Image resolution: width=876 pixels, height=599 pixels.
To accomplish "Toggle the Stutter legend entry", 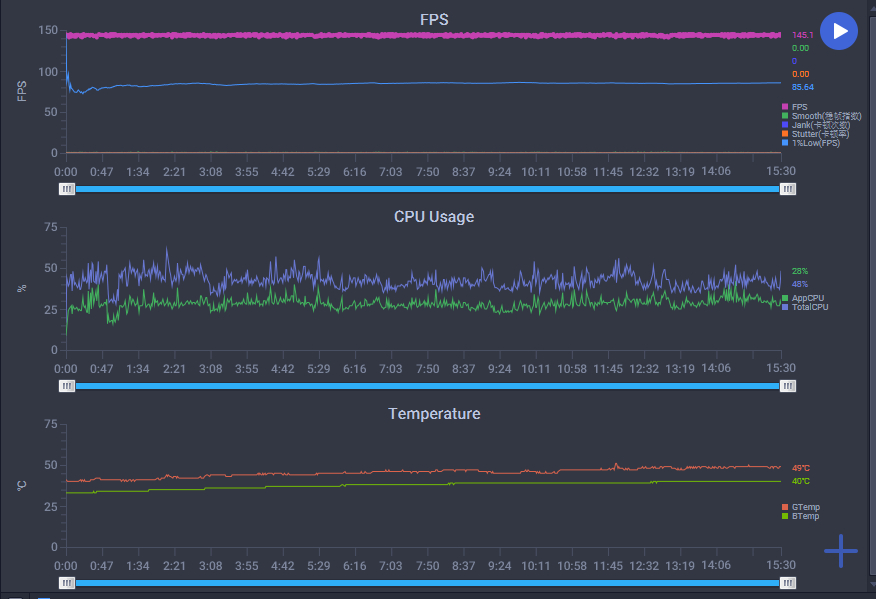I will coord(816,134).
